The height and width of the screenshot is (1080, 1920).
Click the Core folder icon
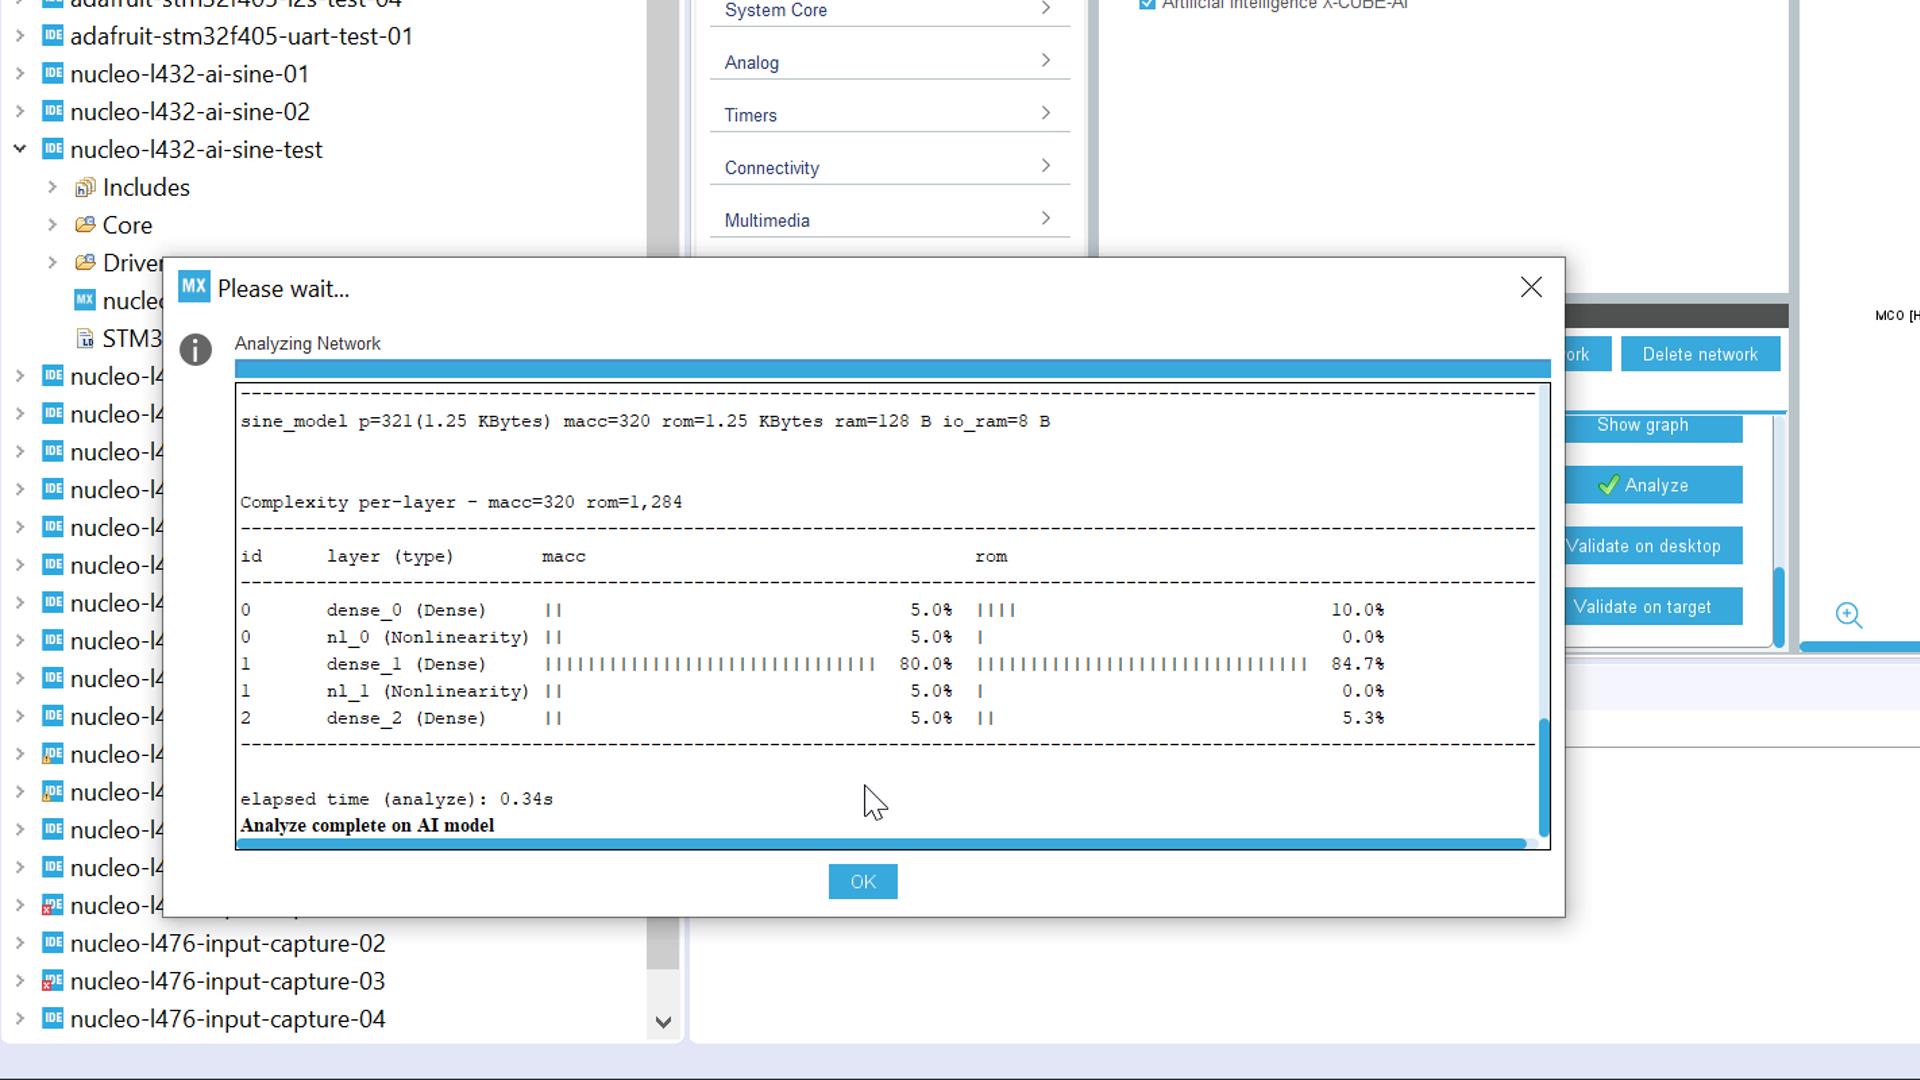coord(85,225)
